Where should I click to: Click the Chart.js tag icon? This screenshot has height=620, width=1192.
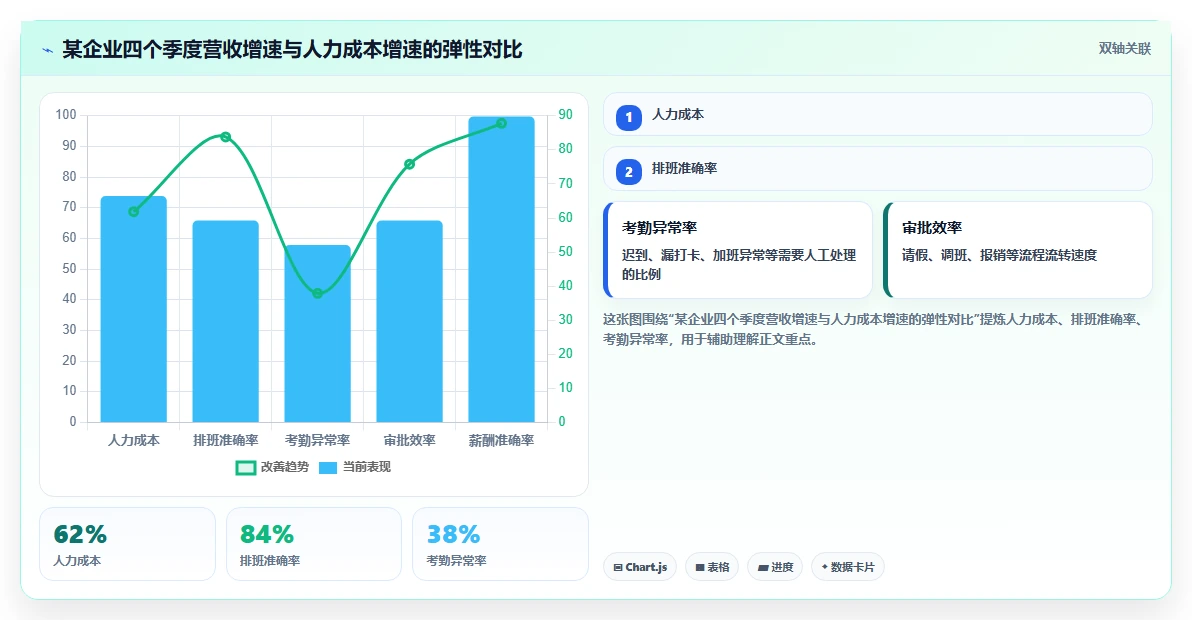tap(618, 568)
